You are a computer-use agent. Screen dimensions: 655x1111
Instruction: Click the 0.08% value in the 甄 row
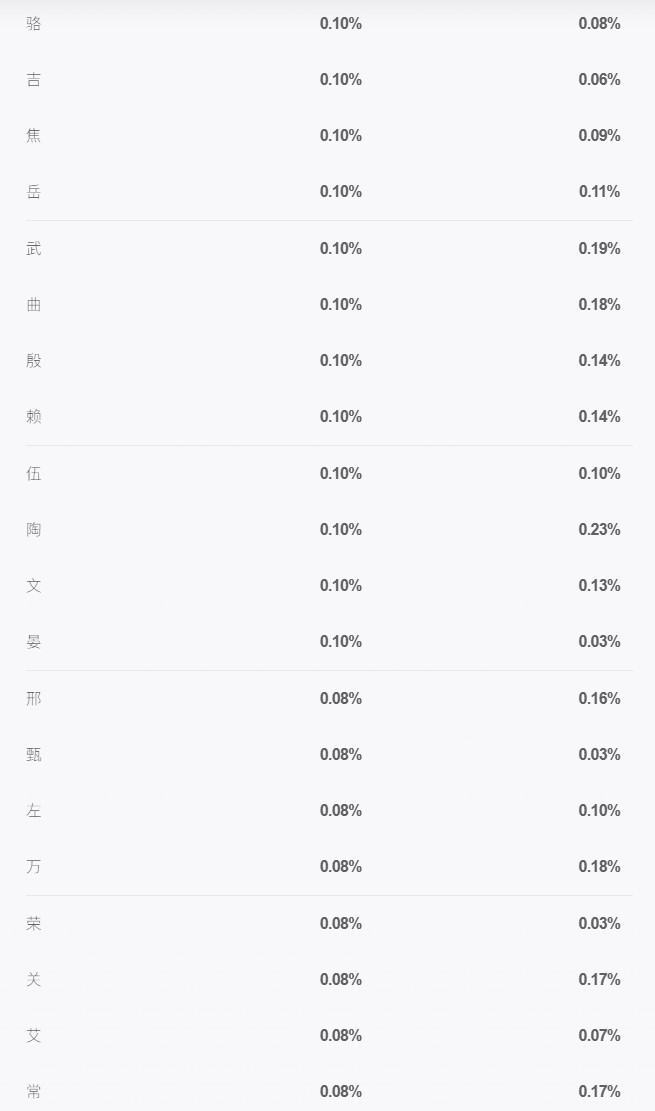tap(341, 754)
